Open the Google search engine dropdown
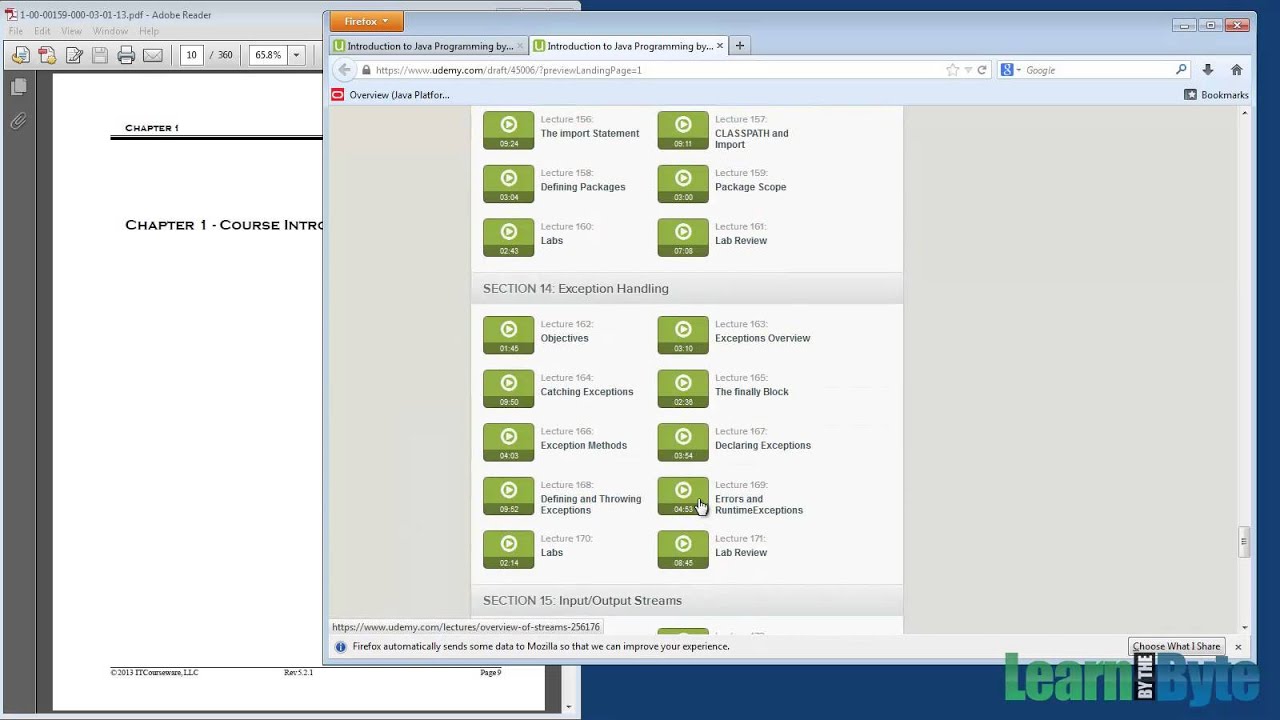The height and width of the screenshot is (720, 1280). [x=1011, y=70]
